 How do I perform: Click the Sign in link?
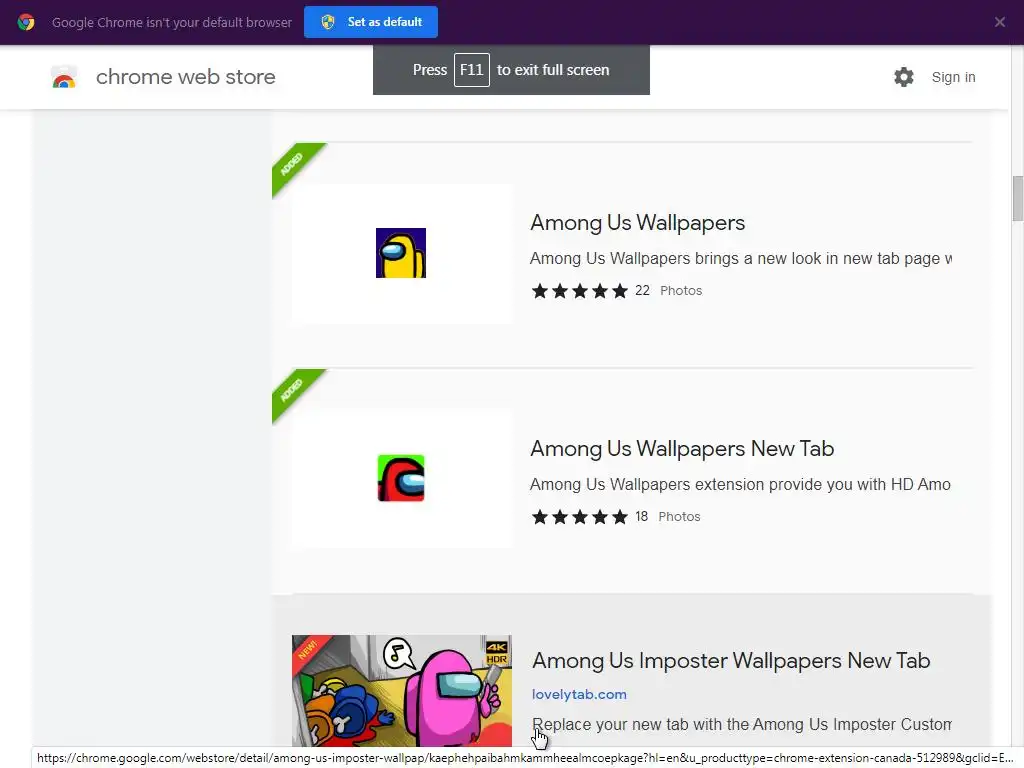pyautogui.click(x=953, y=77)
